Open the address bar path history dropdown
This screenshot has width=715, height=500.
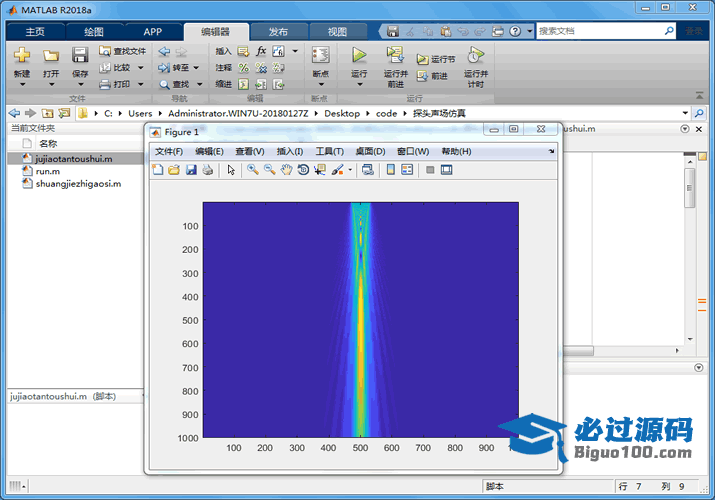pos(685,113)
